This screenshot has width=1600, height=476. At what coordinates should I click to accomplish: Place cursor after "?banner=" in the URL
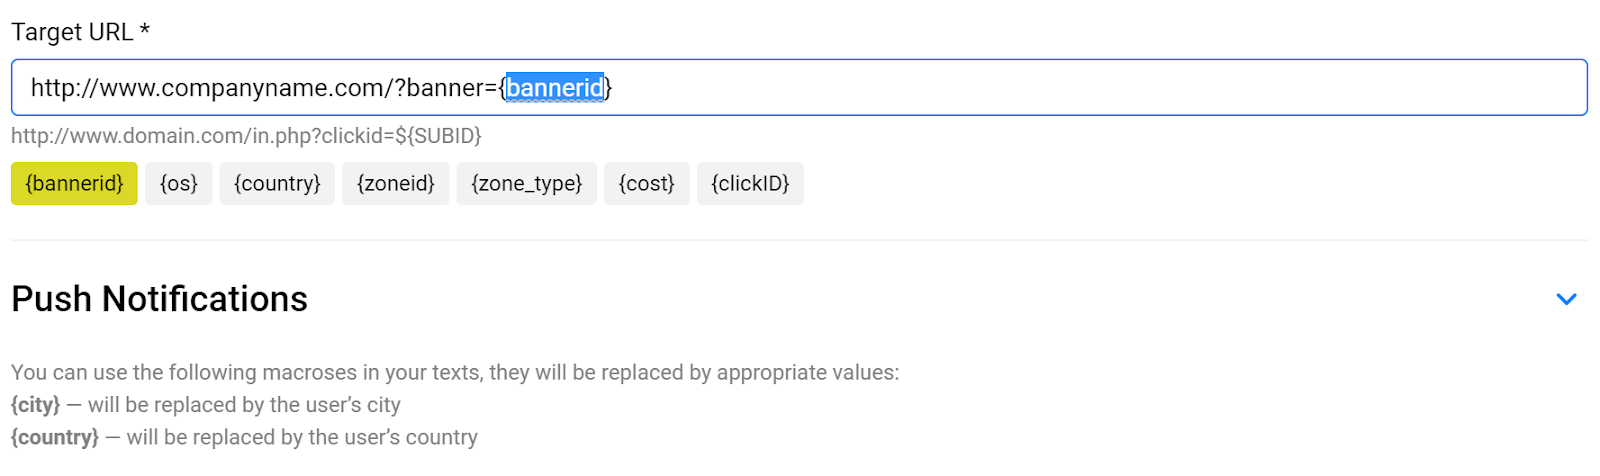click(499, 88)
